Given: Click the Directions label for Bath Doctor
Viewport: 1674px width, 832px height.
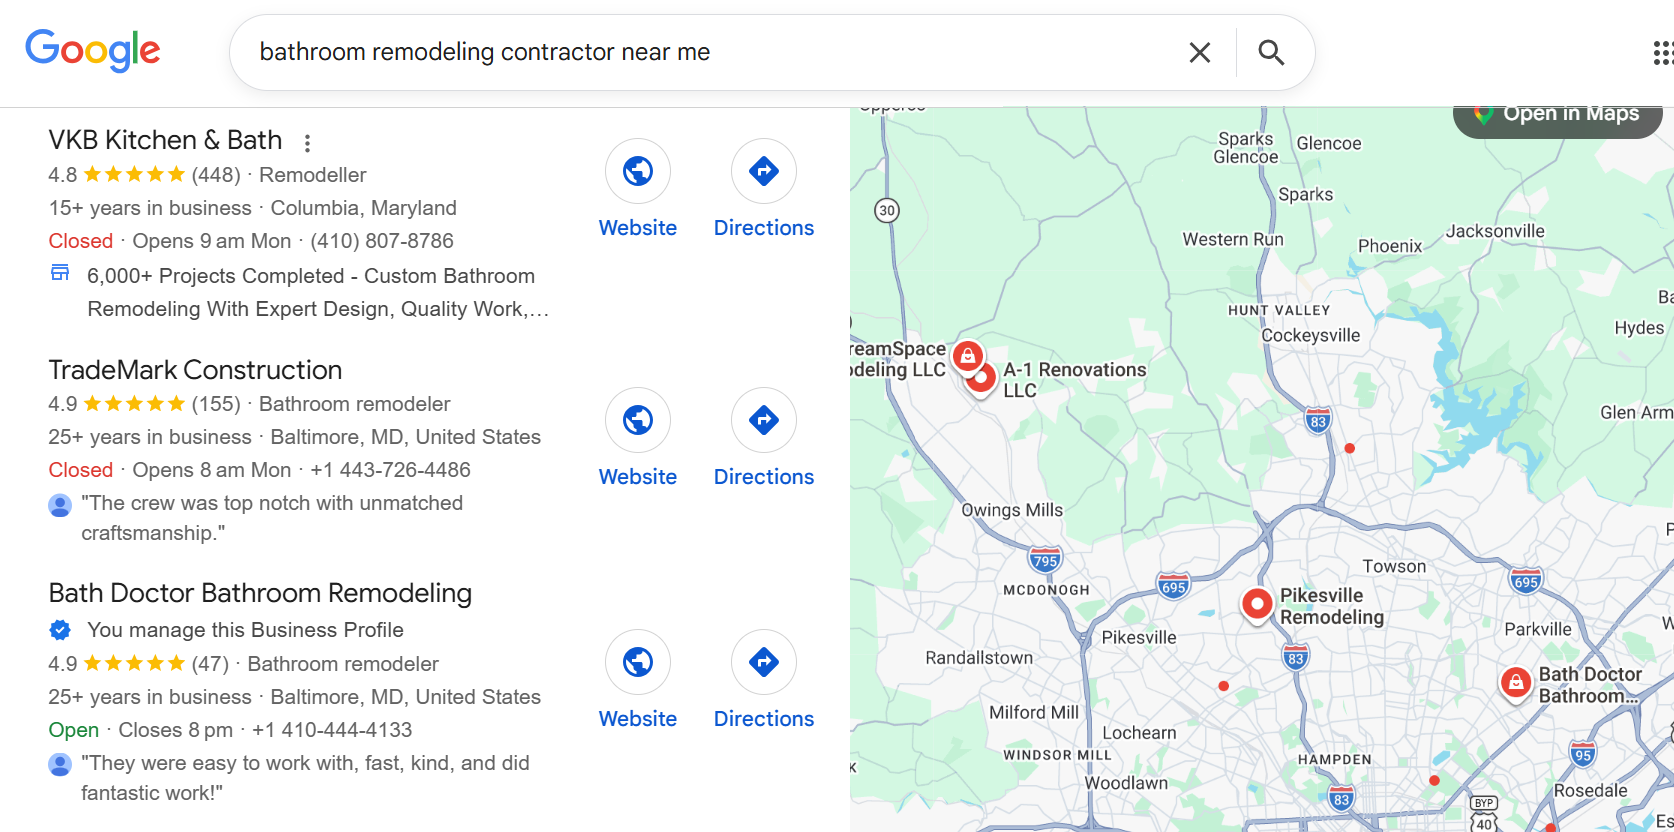Looking at the screenshot, I should point(764,719).
